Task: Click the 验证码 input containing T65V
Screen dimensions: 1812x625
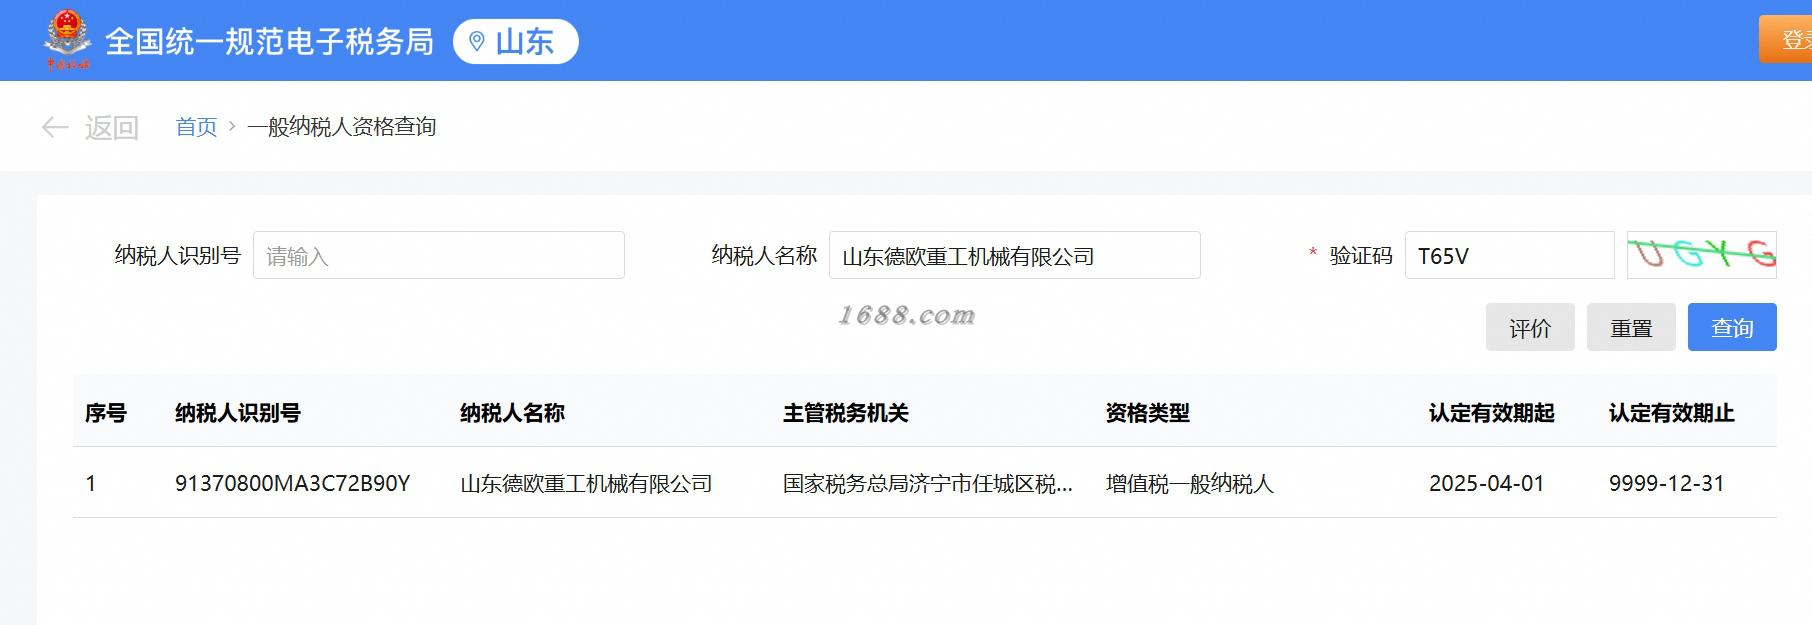Action: tap(1510, 255)
